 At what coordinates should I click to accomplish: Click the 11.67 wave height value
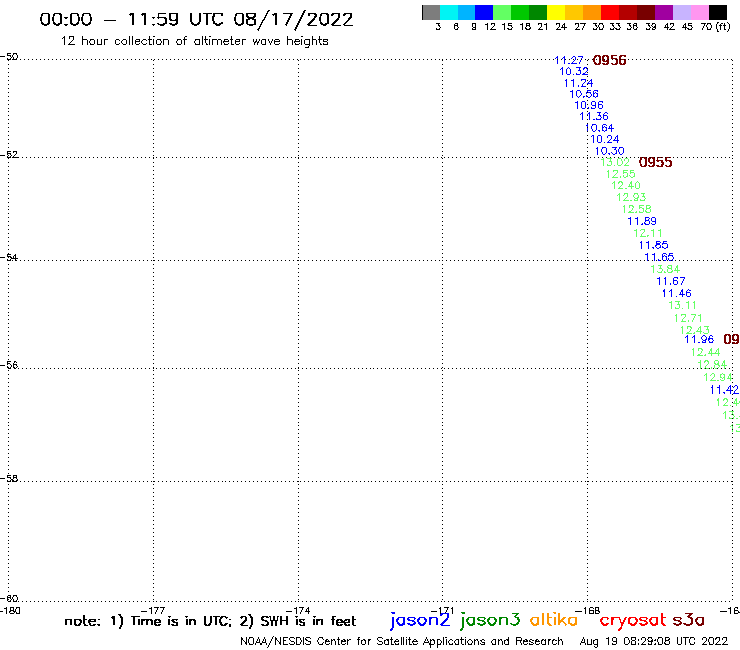(671, 281)
